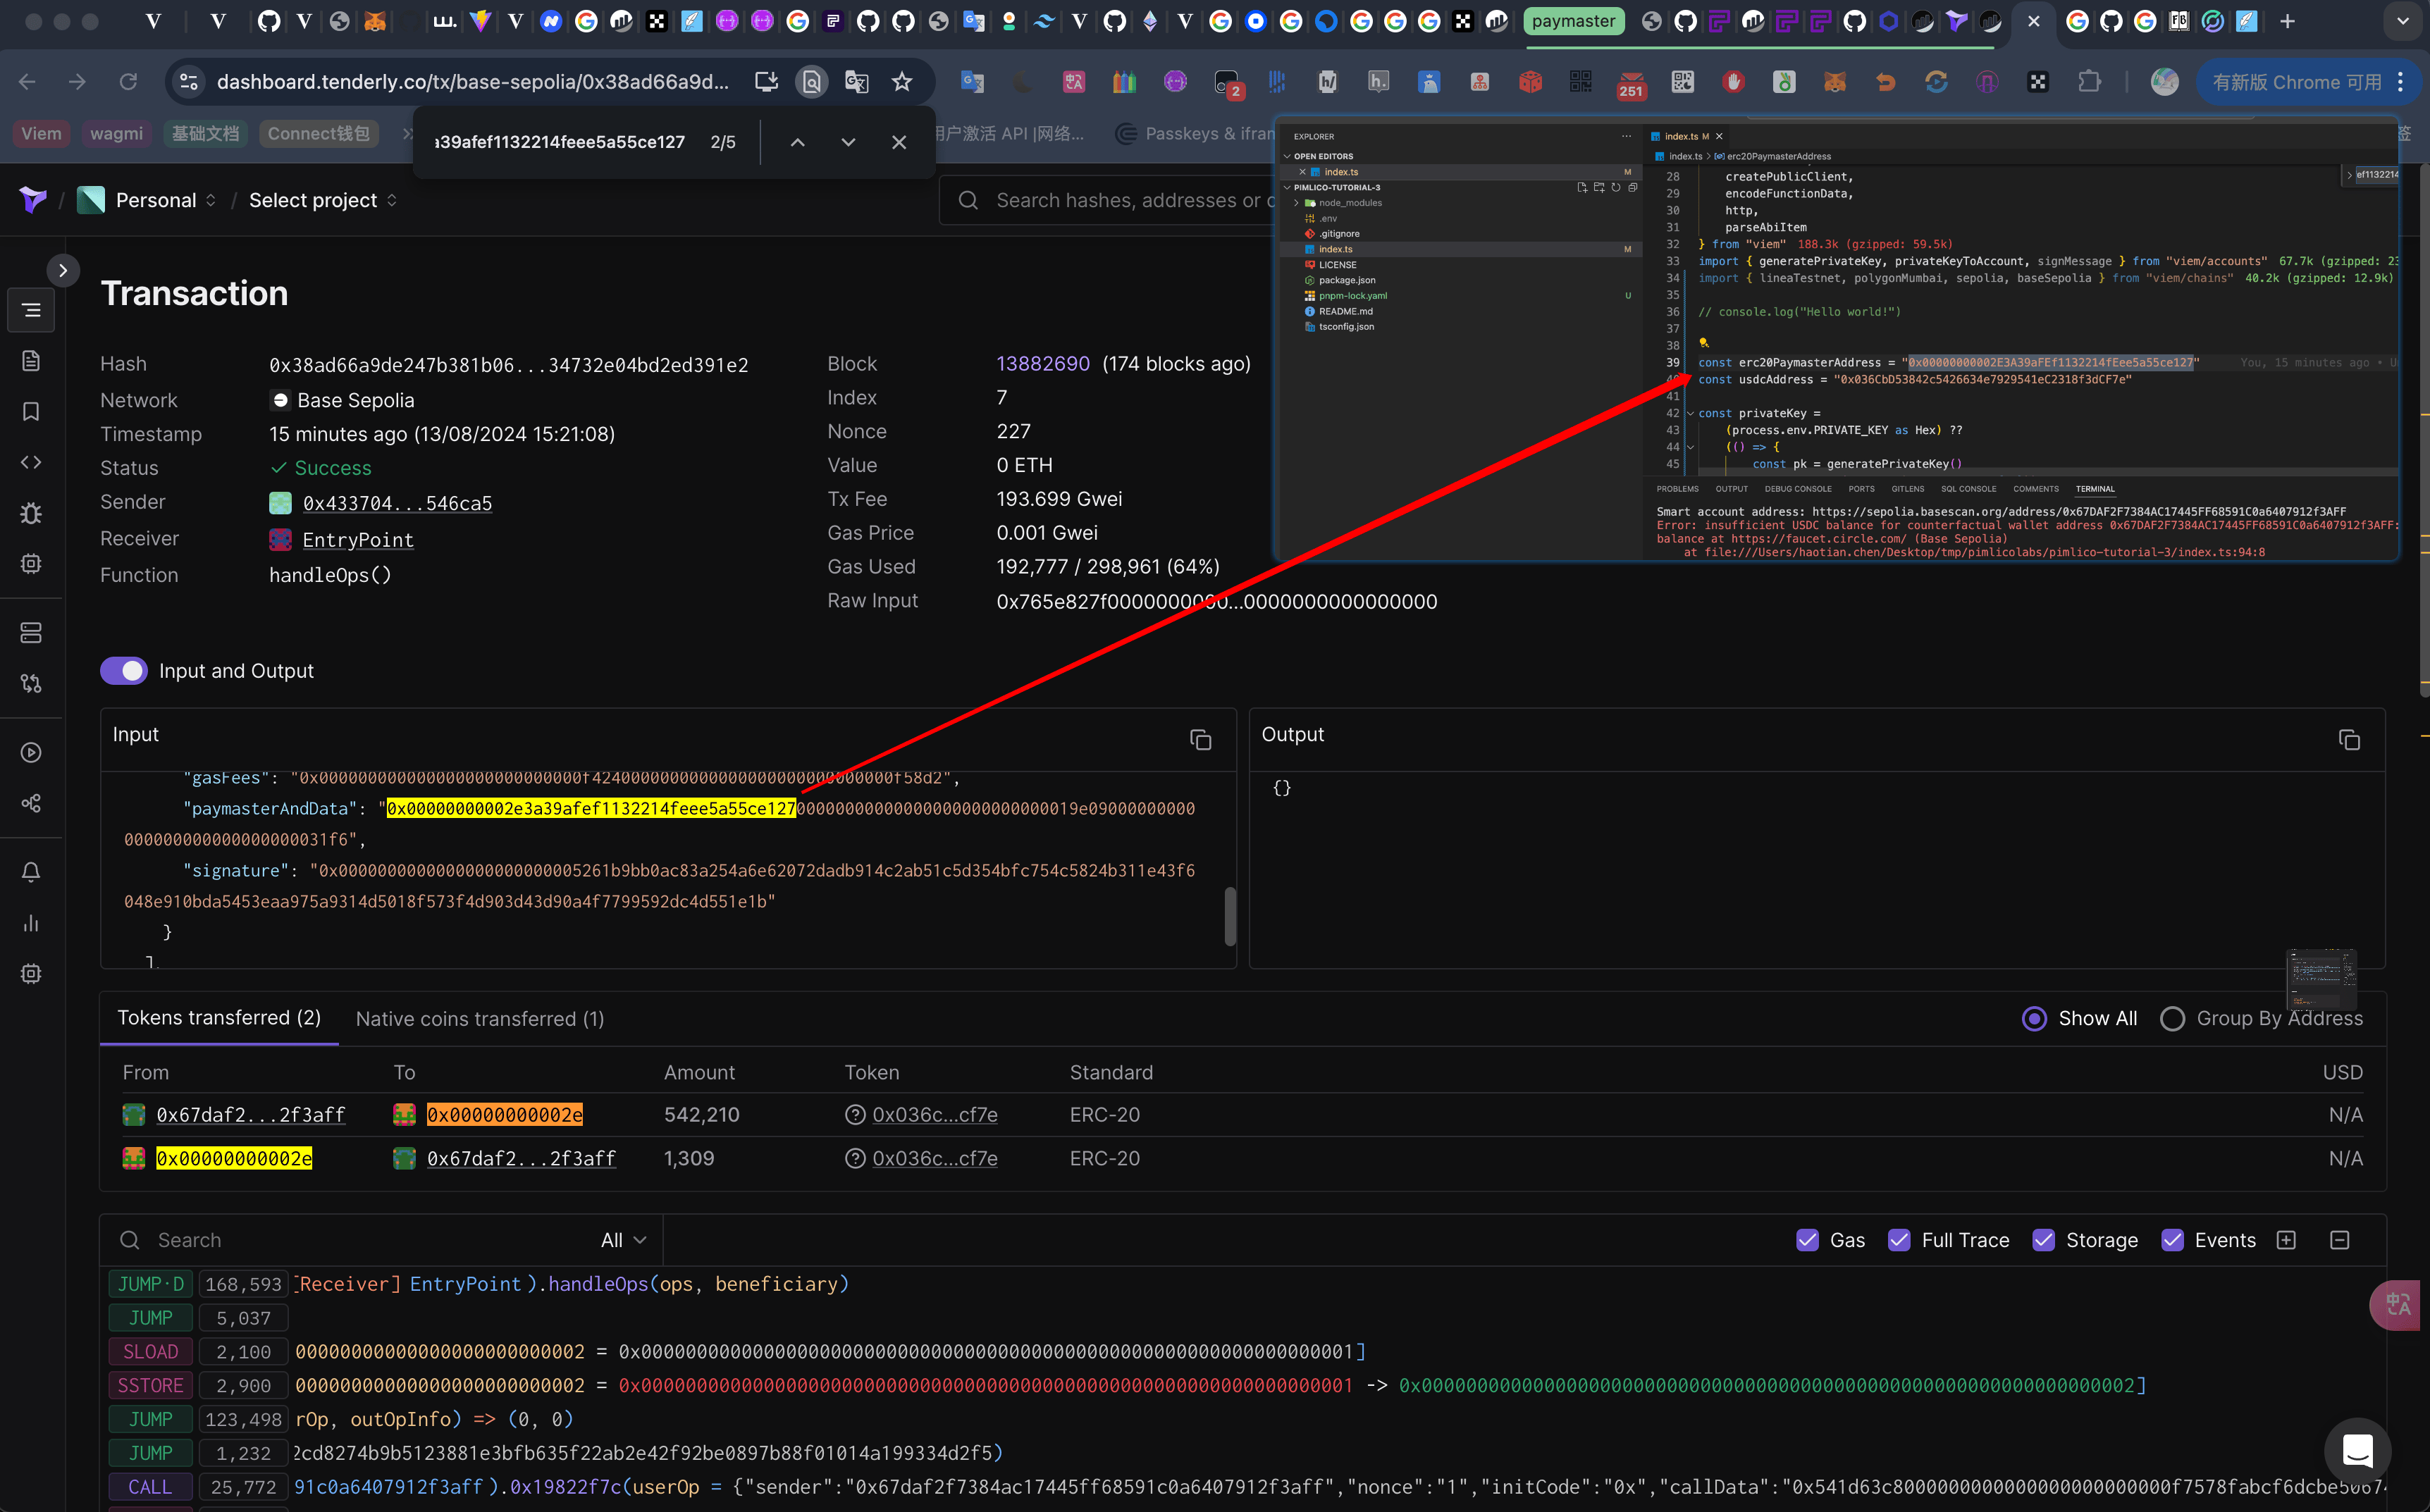Open the Personal account dropdown

point(148,200)
